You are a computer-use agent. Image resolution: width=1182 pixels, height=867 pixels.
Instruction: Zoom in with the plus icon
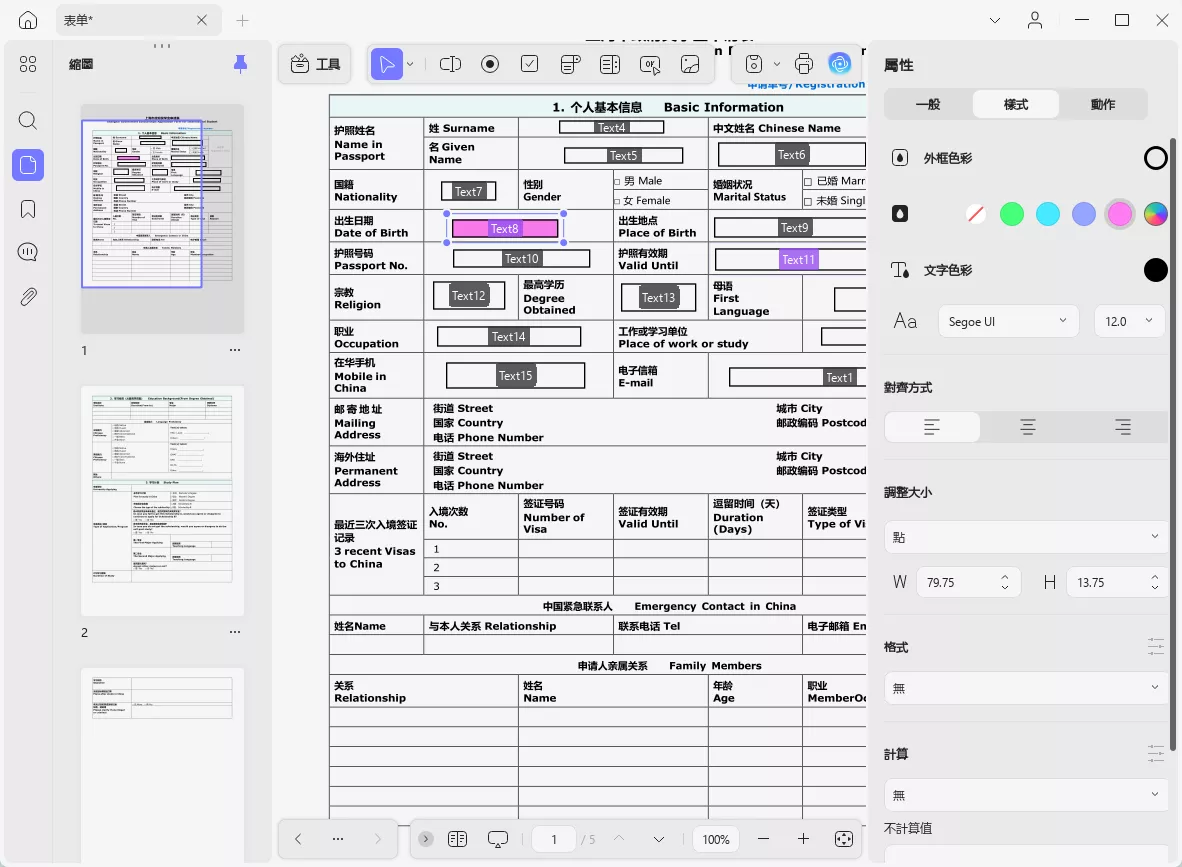804,838
